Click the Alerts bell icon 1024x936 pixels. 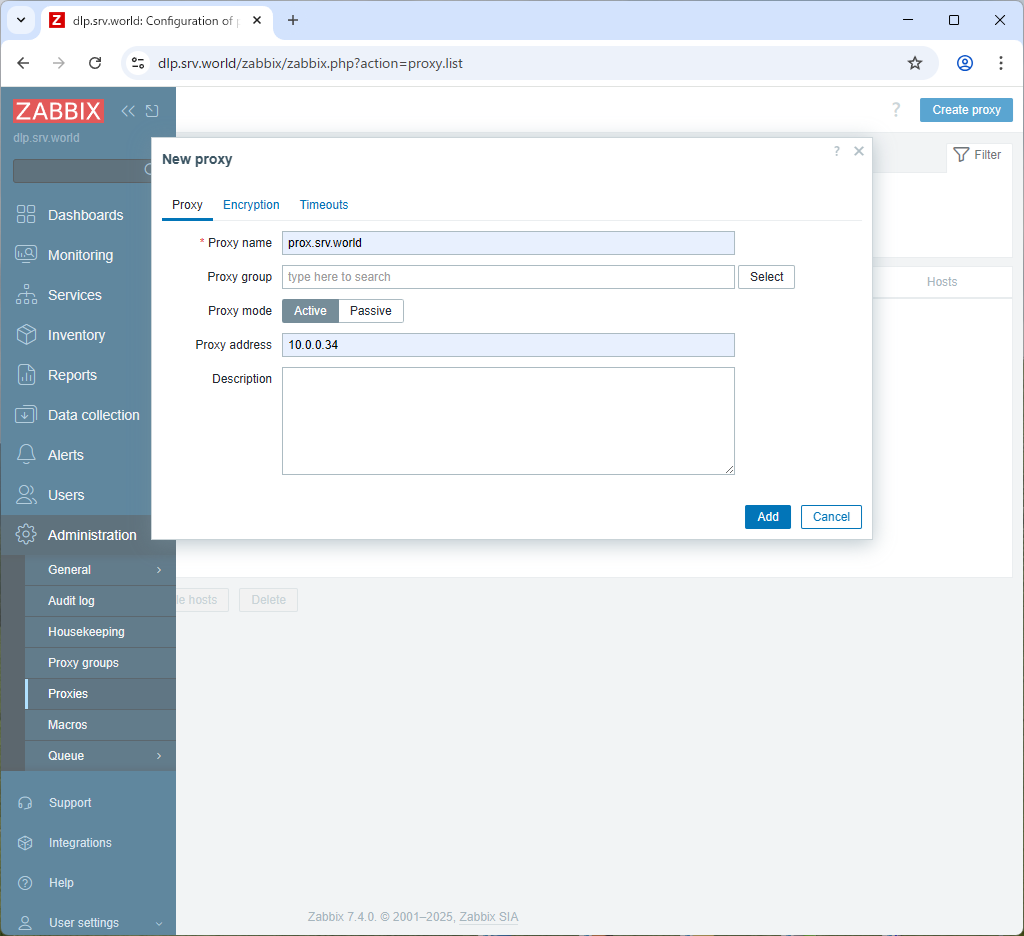(26, 455)
